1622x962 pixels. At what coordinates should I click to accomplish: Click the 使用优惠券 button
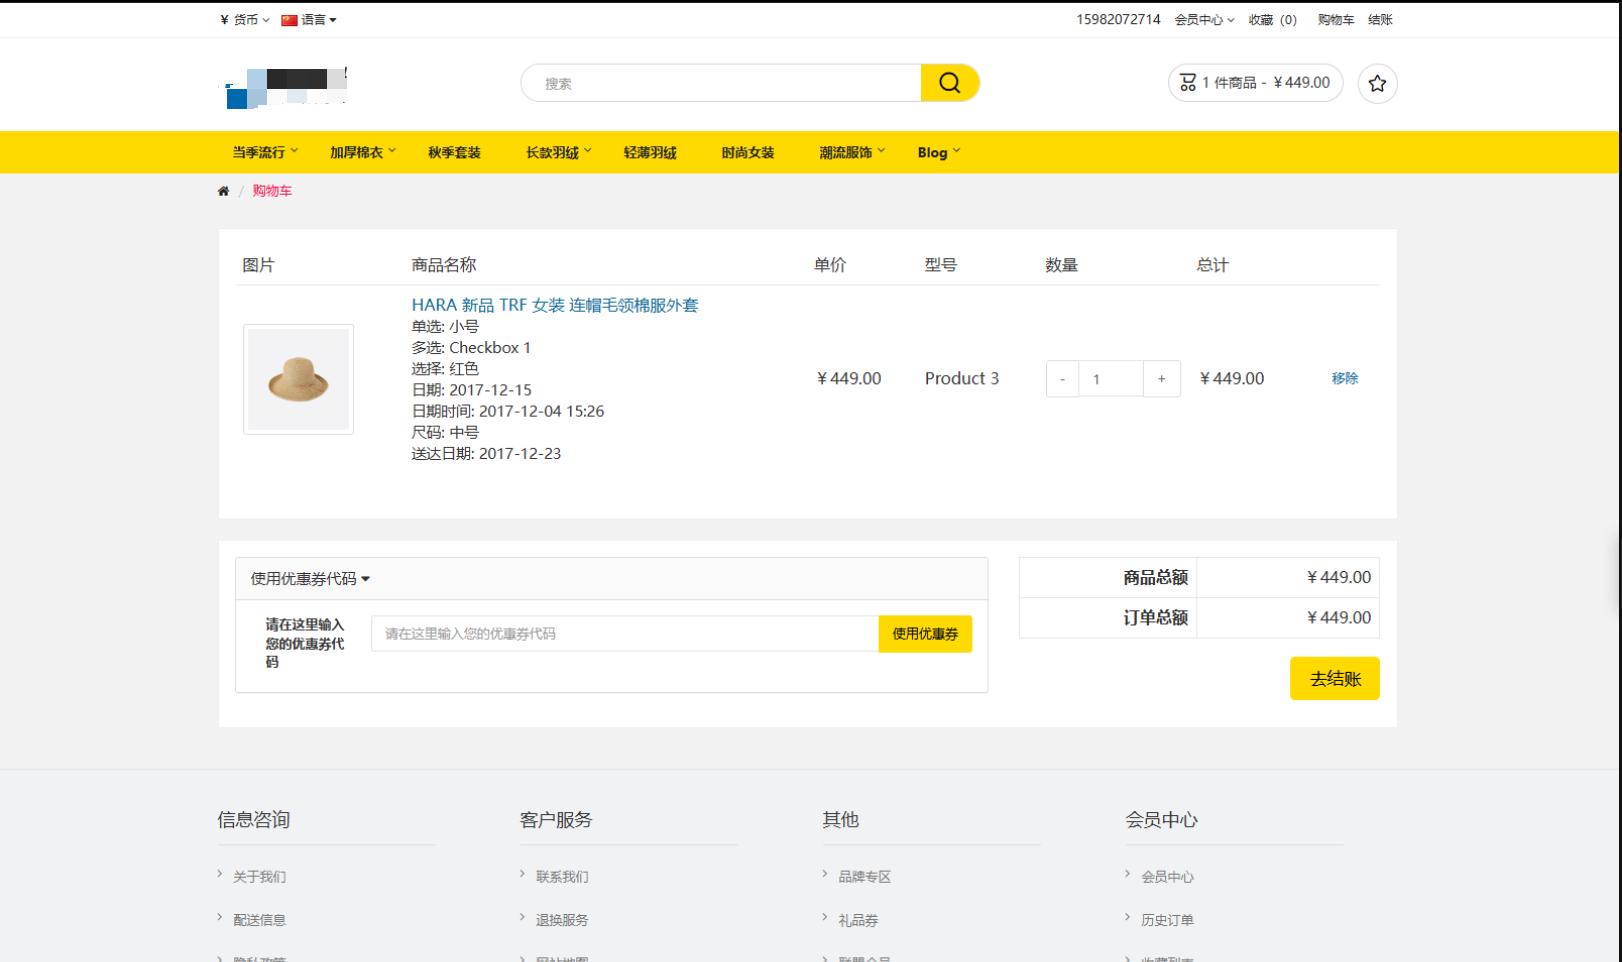pos(925,634)
